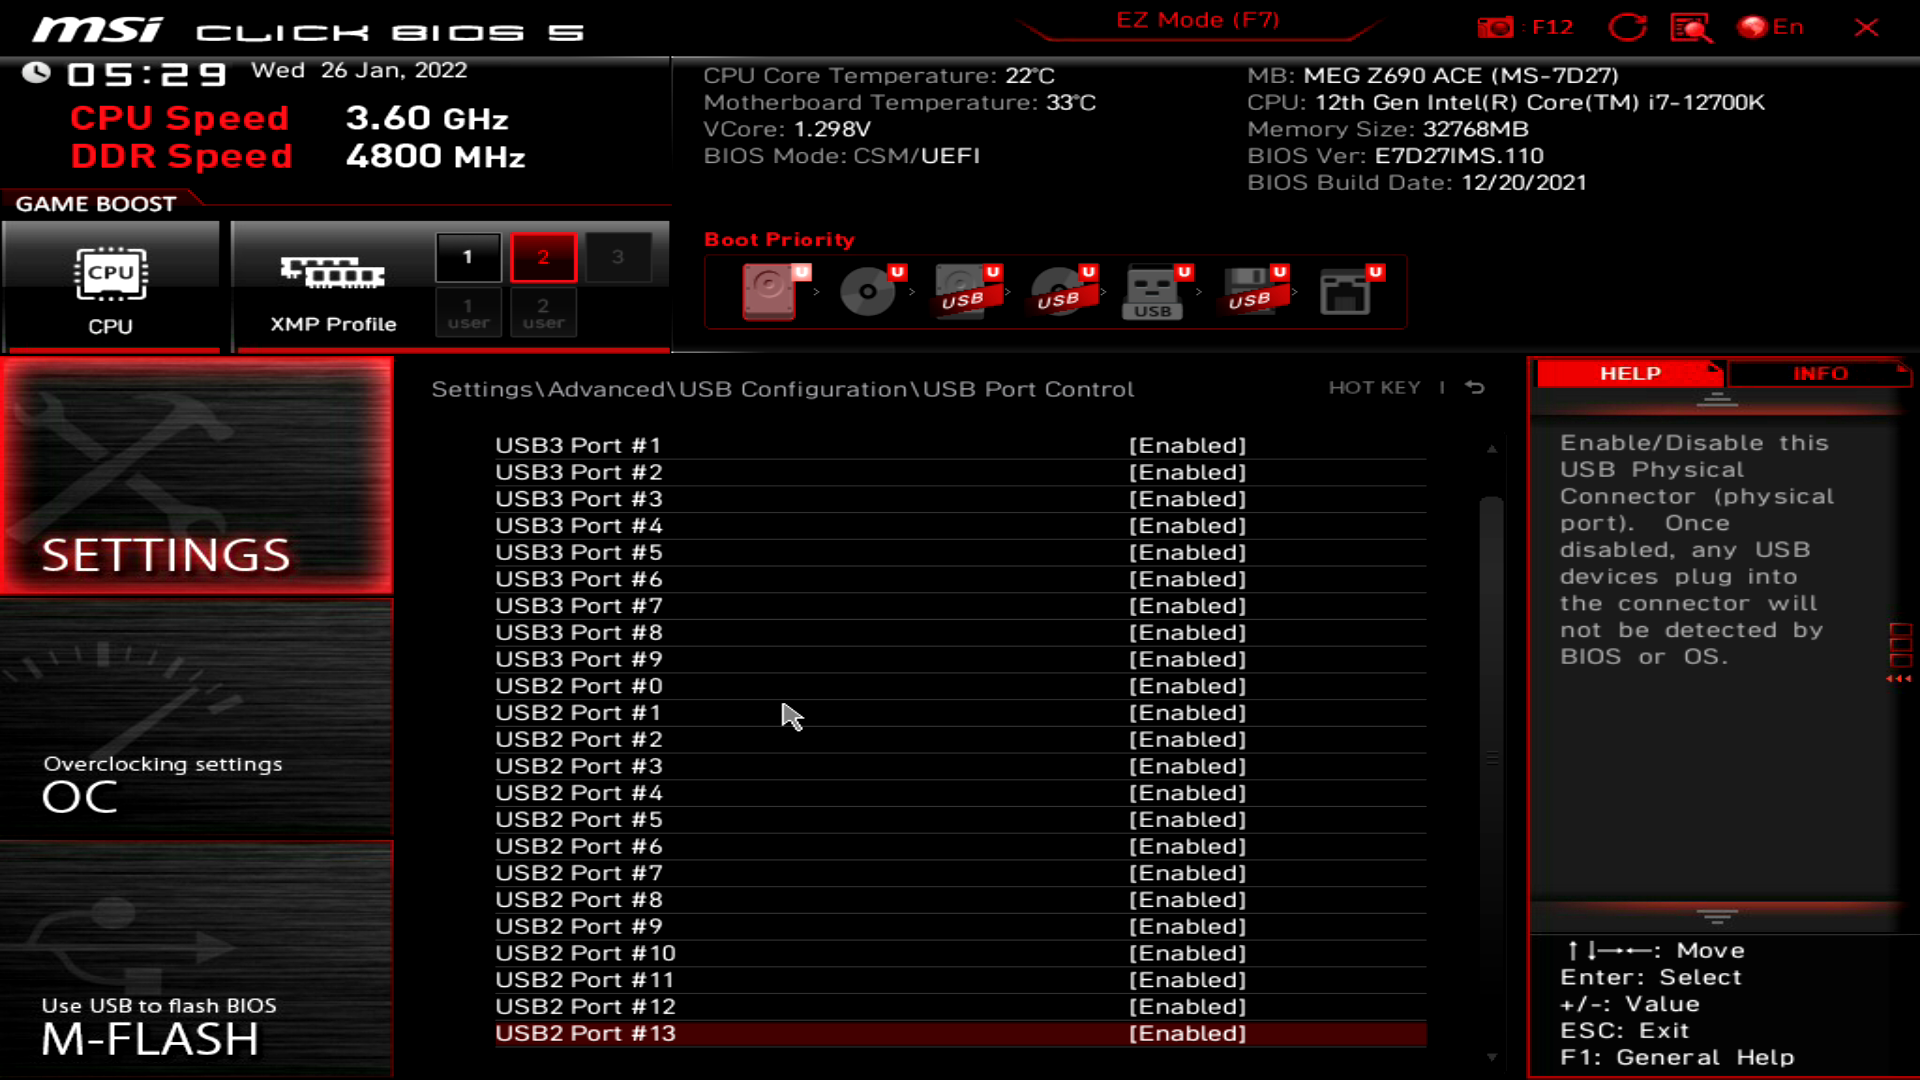Click the network boot icon in Boot Priority

[1347, 292]
